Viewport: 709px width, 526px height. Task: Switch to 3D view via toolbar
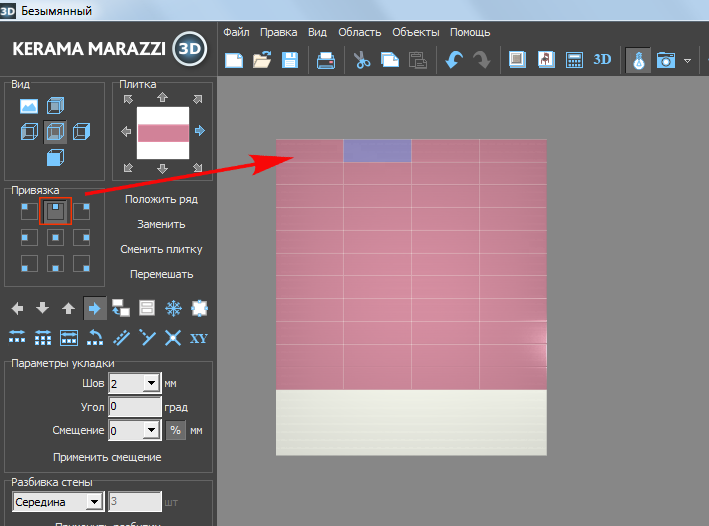point(603,59)
